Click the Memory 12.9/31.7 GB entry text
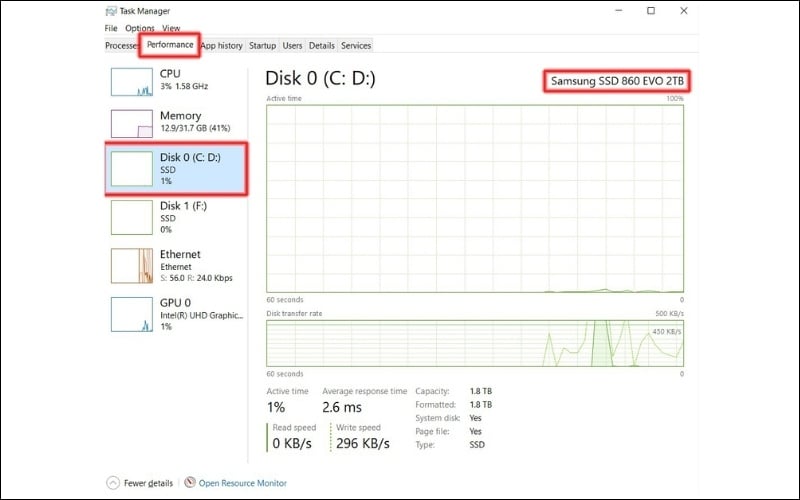This screenshot has height=500, width=800. coord(195,128)
